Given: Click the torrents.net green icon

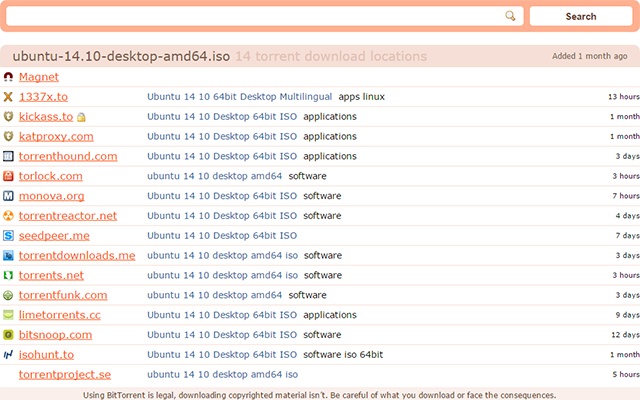Looking at the screenshot, I should pos(8,275).
